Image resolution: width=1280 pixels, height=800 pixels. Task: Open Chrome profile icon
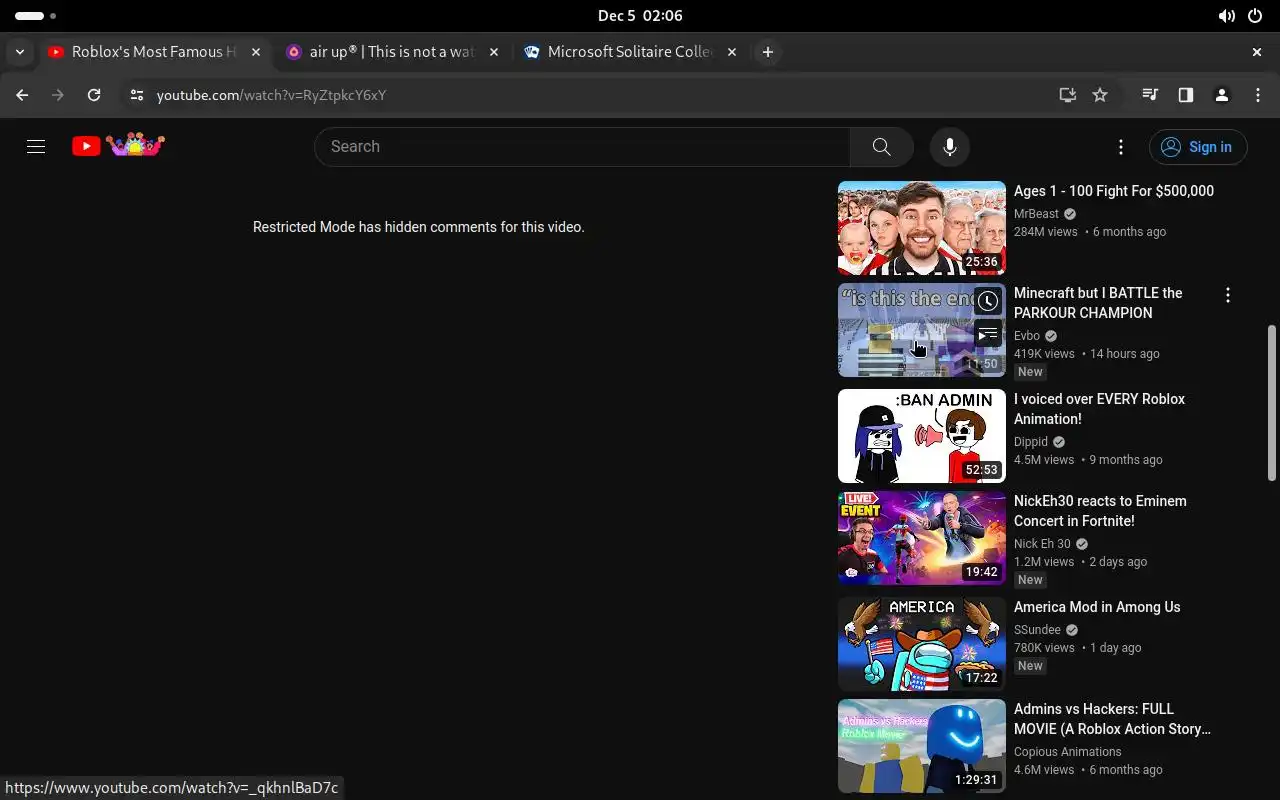1221,95
